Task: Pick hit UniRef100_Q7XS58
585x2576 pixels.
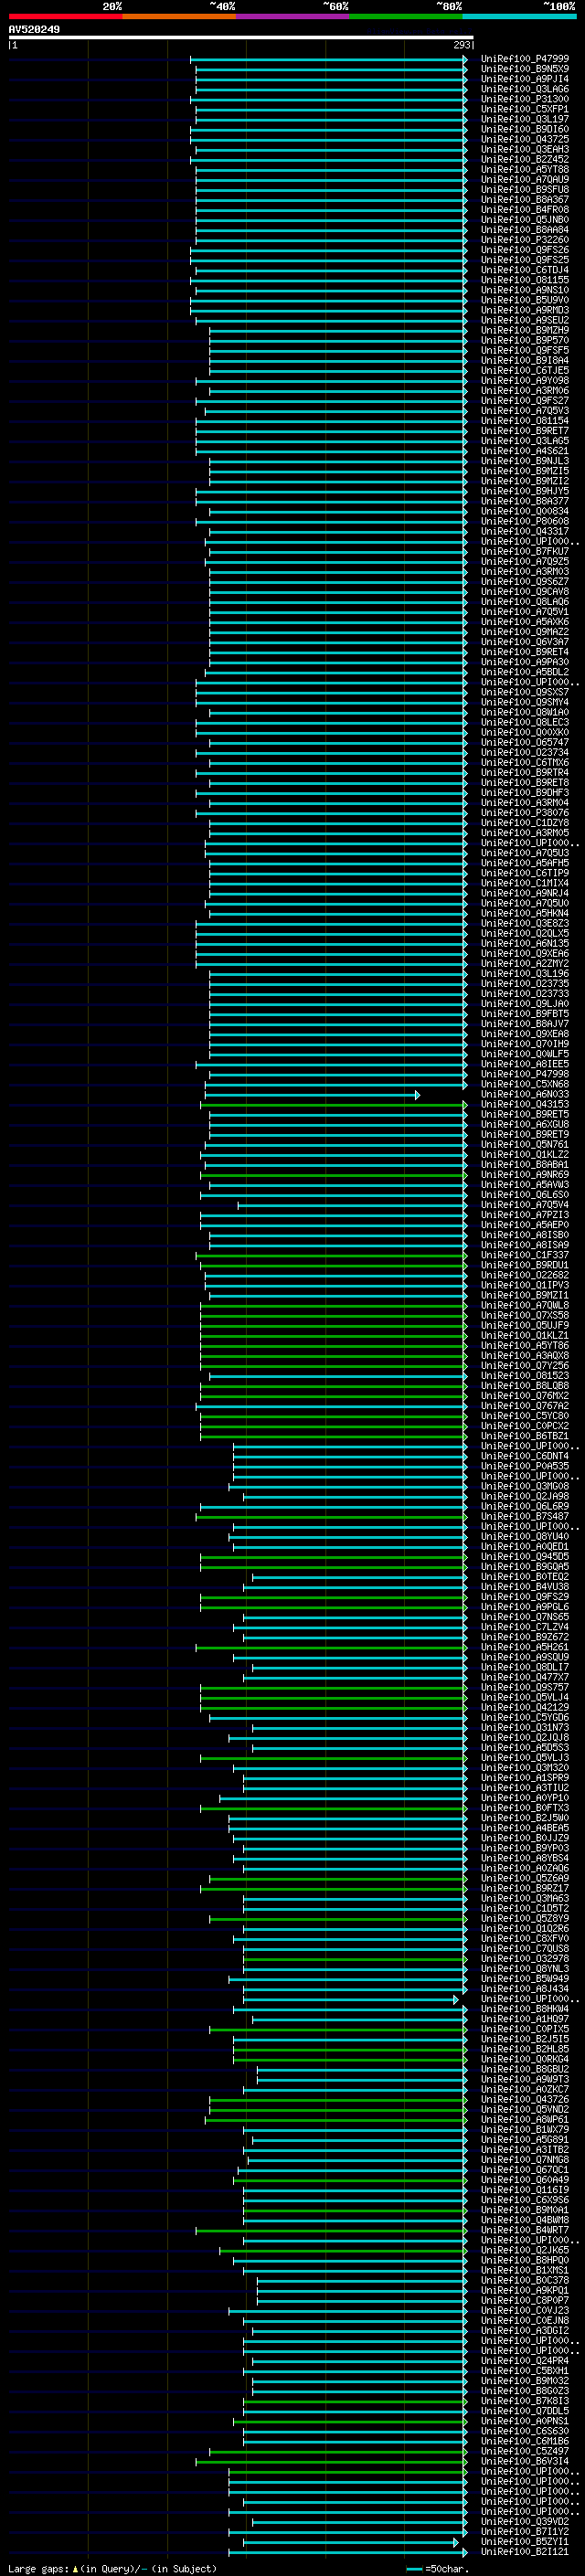Action: (x=524, y=1315)
